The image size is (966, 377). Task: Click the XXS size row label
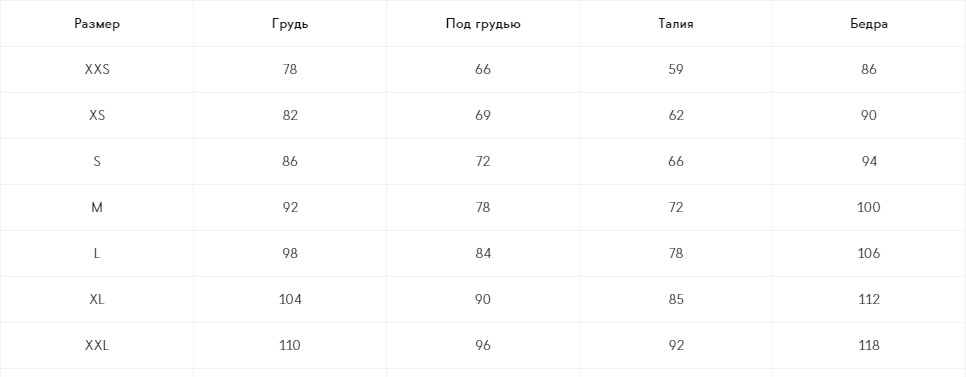pos(97,70)
